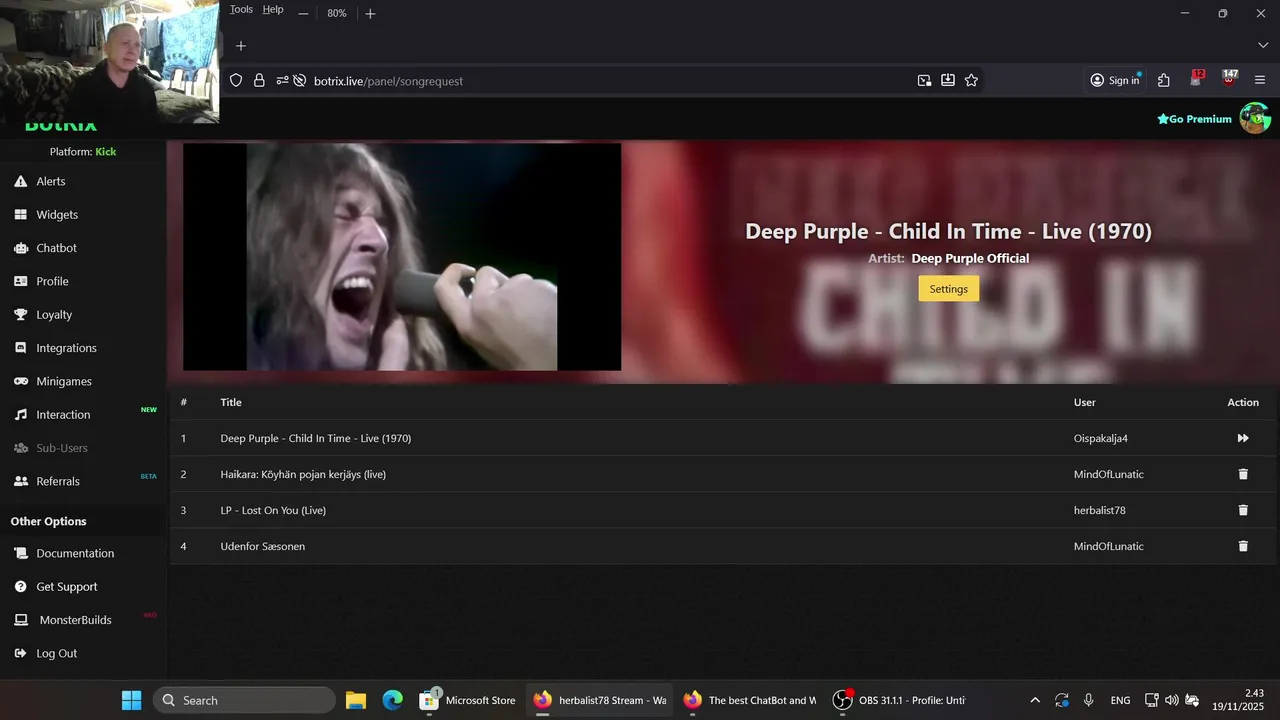The image size is (1280, 720).
Task: Skip the Deep Purple song
Action: 1243,438
